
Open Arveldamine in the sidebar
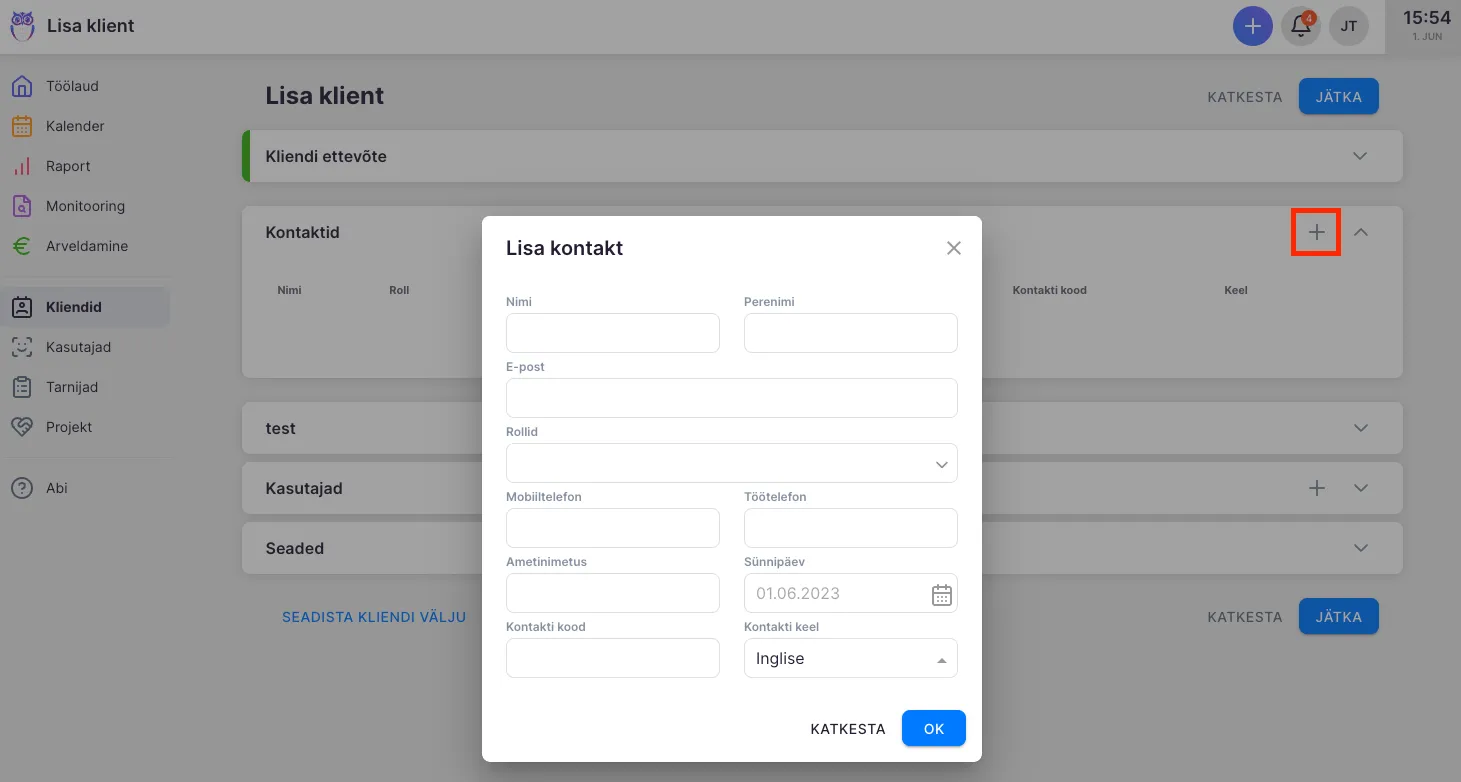(x=86, y=246)
